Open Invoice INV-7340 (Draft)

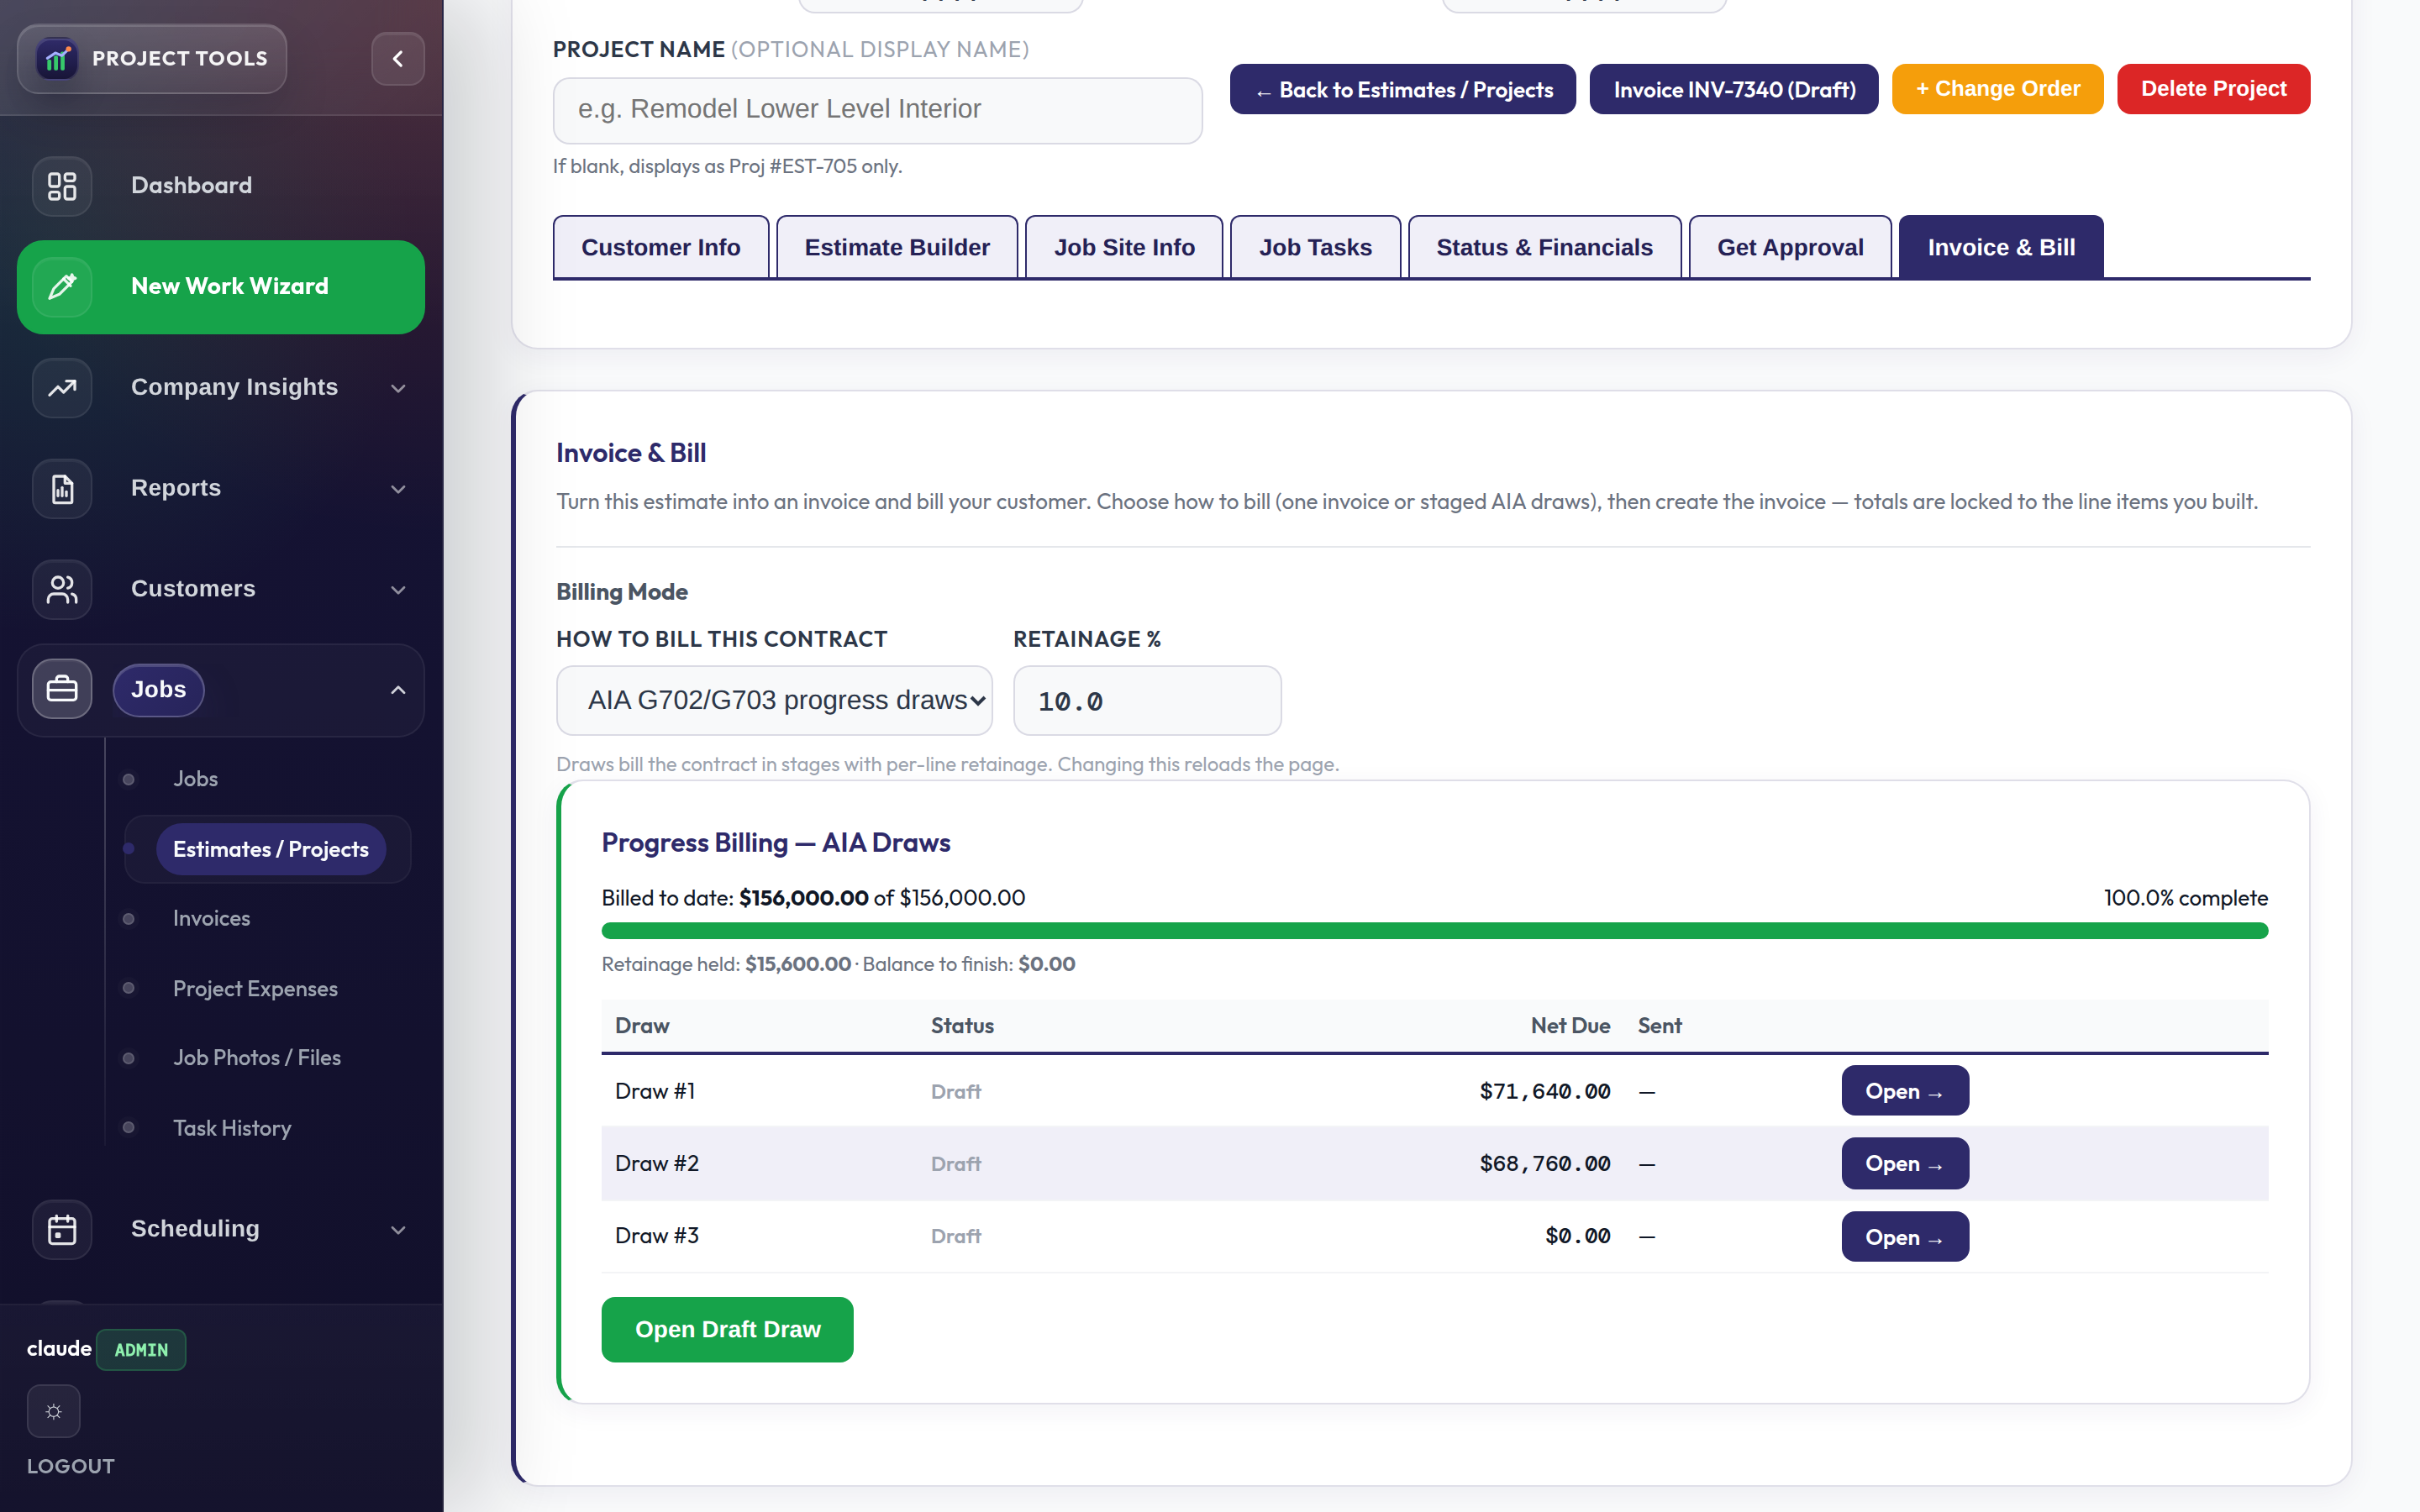click(1734, 89)
